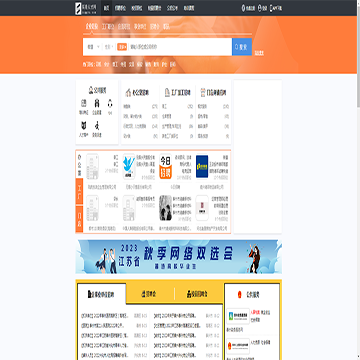Open the highlighted home item in top navigation
This screenshot has width=360, height=360.
(106, 8)
